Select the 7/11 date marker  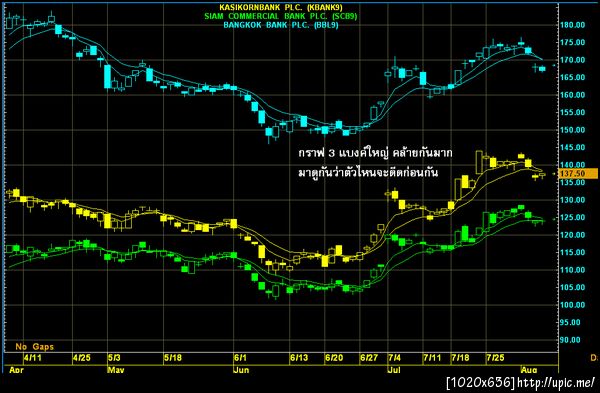[x=432, y=358]
